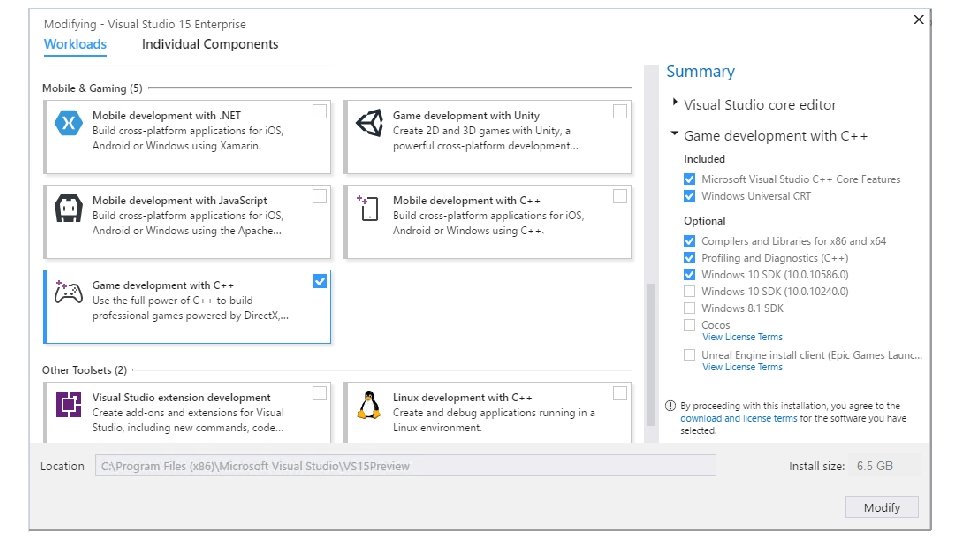Click the game controller icon for C++ games
960x540 pixels.
coord(69,295)
